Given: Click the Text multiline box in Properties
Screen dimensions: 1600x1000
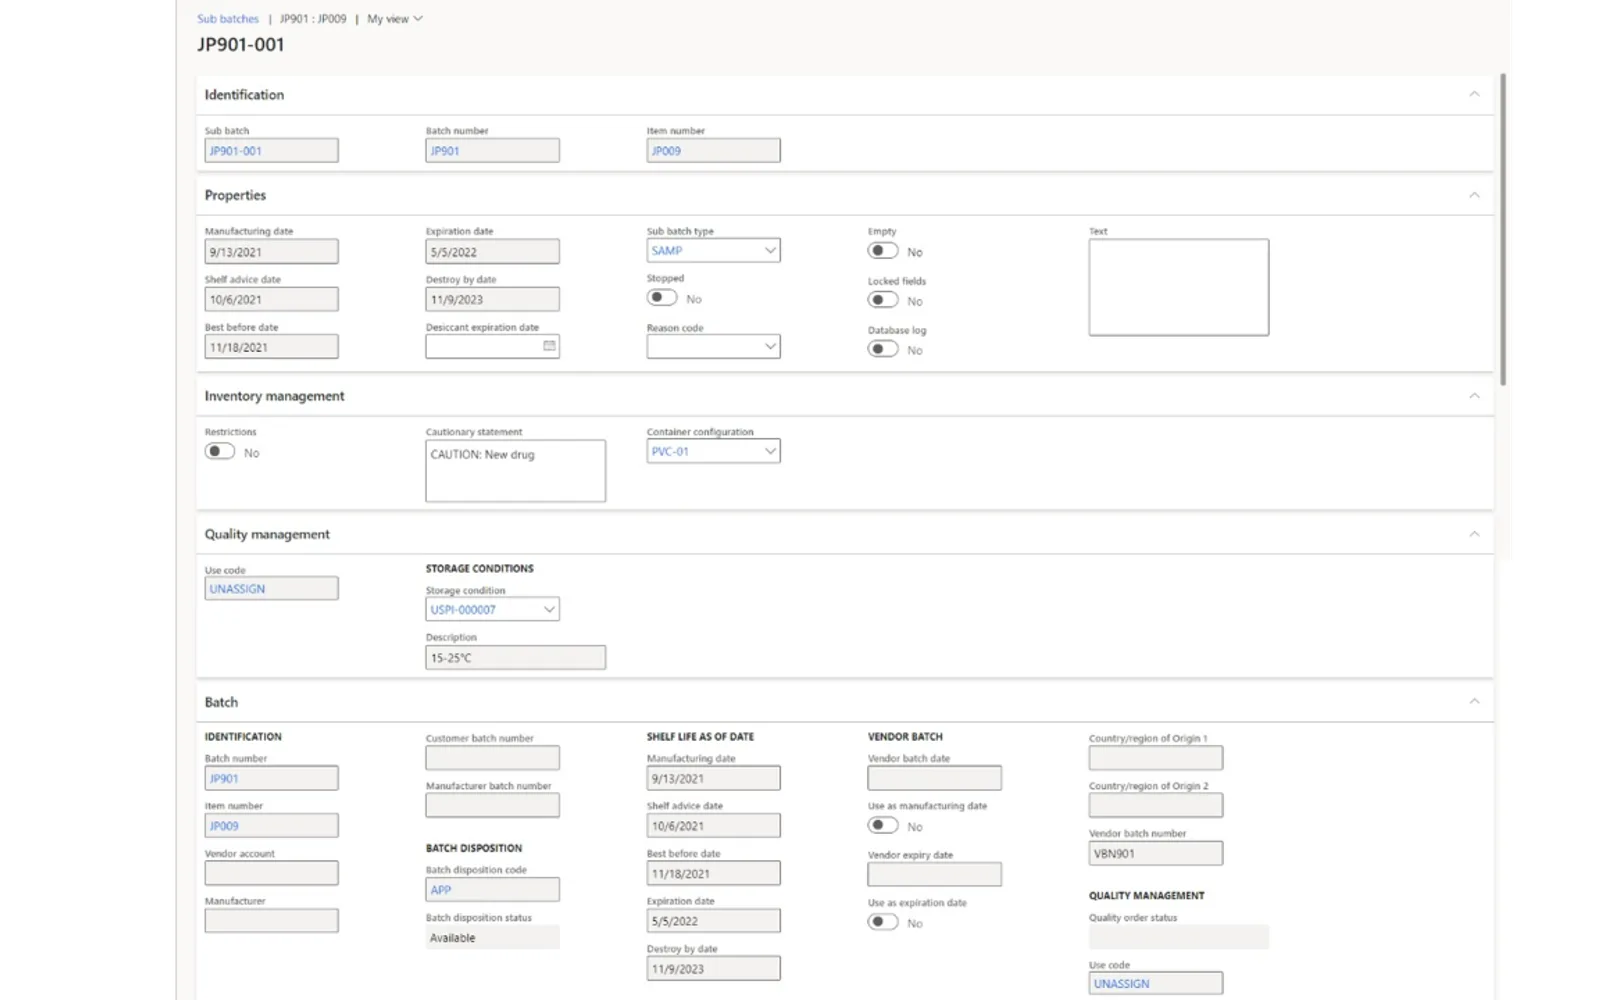Looking at the screenshot, I should point(1178,287).
